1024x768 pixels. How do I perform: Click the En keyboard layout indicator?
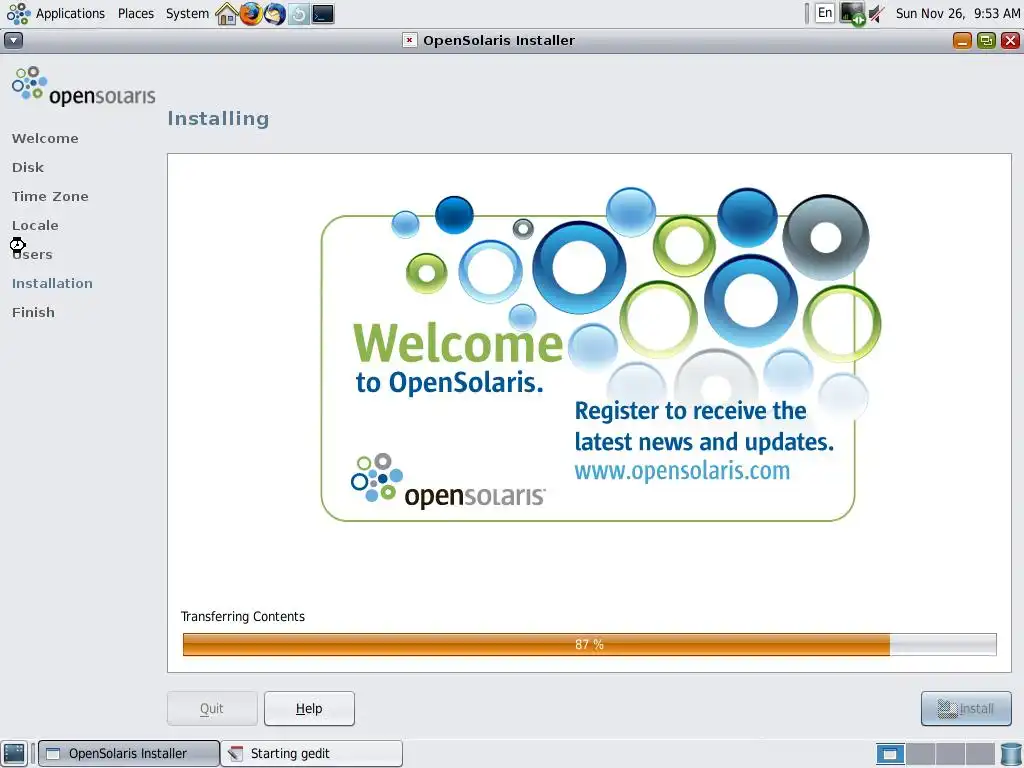pyautogui.click(x=825, y=13)
